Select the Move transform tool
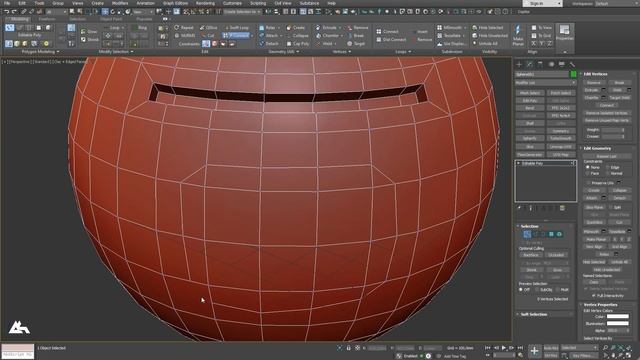 105,12
